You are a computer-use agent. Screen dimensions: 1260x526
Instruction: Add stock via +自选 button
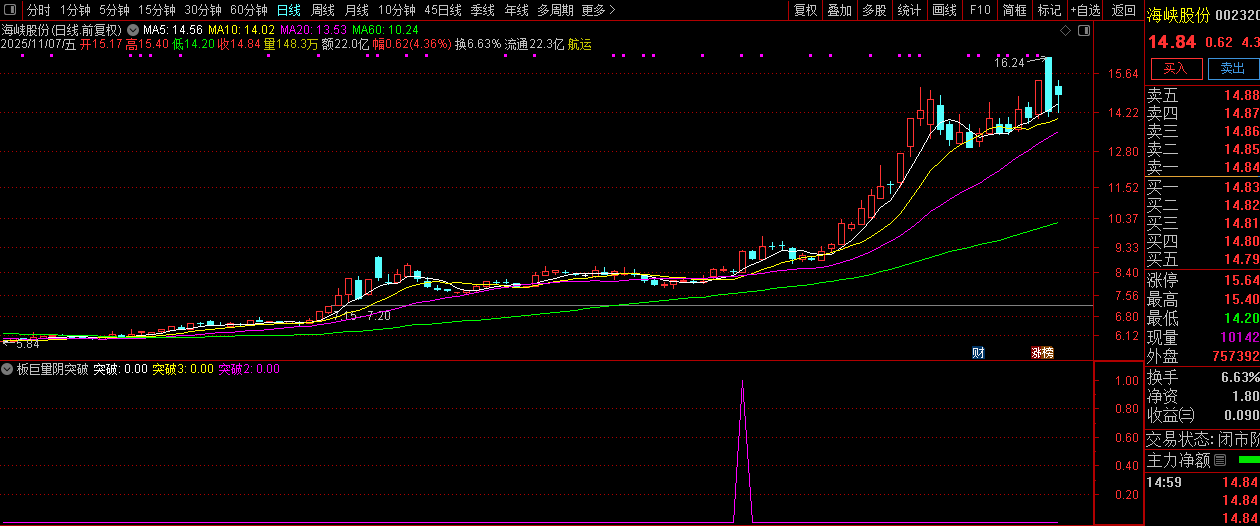1085,10
